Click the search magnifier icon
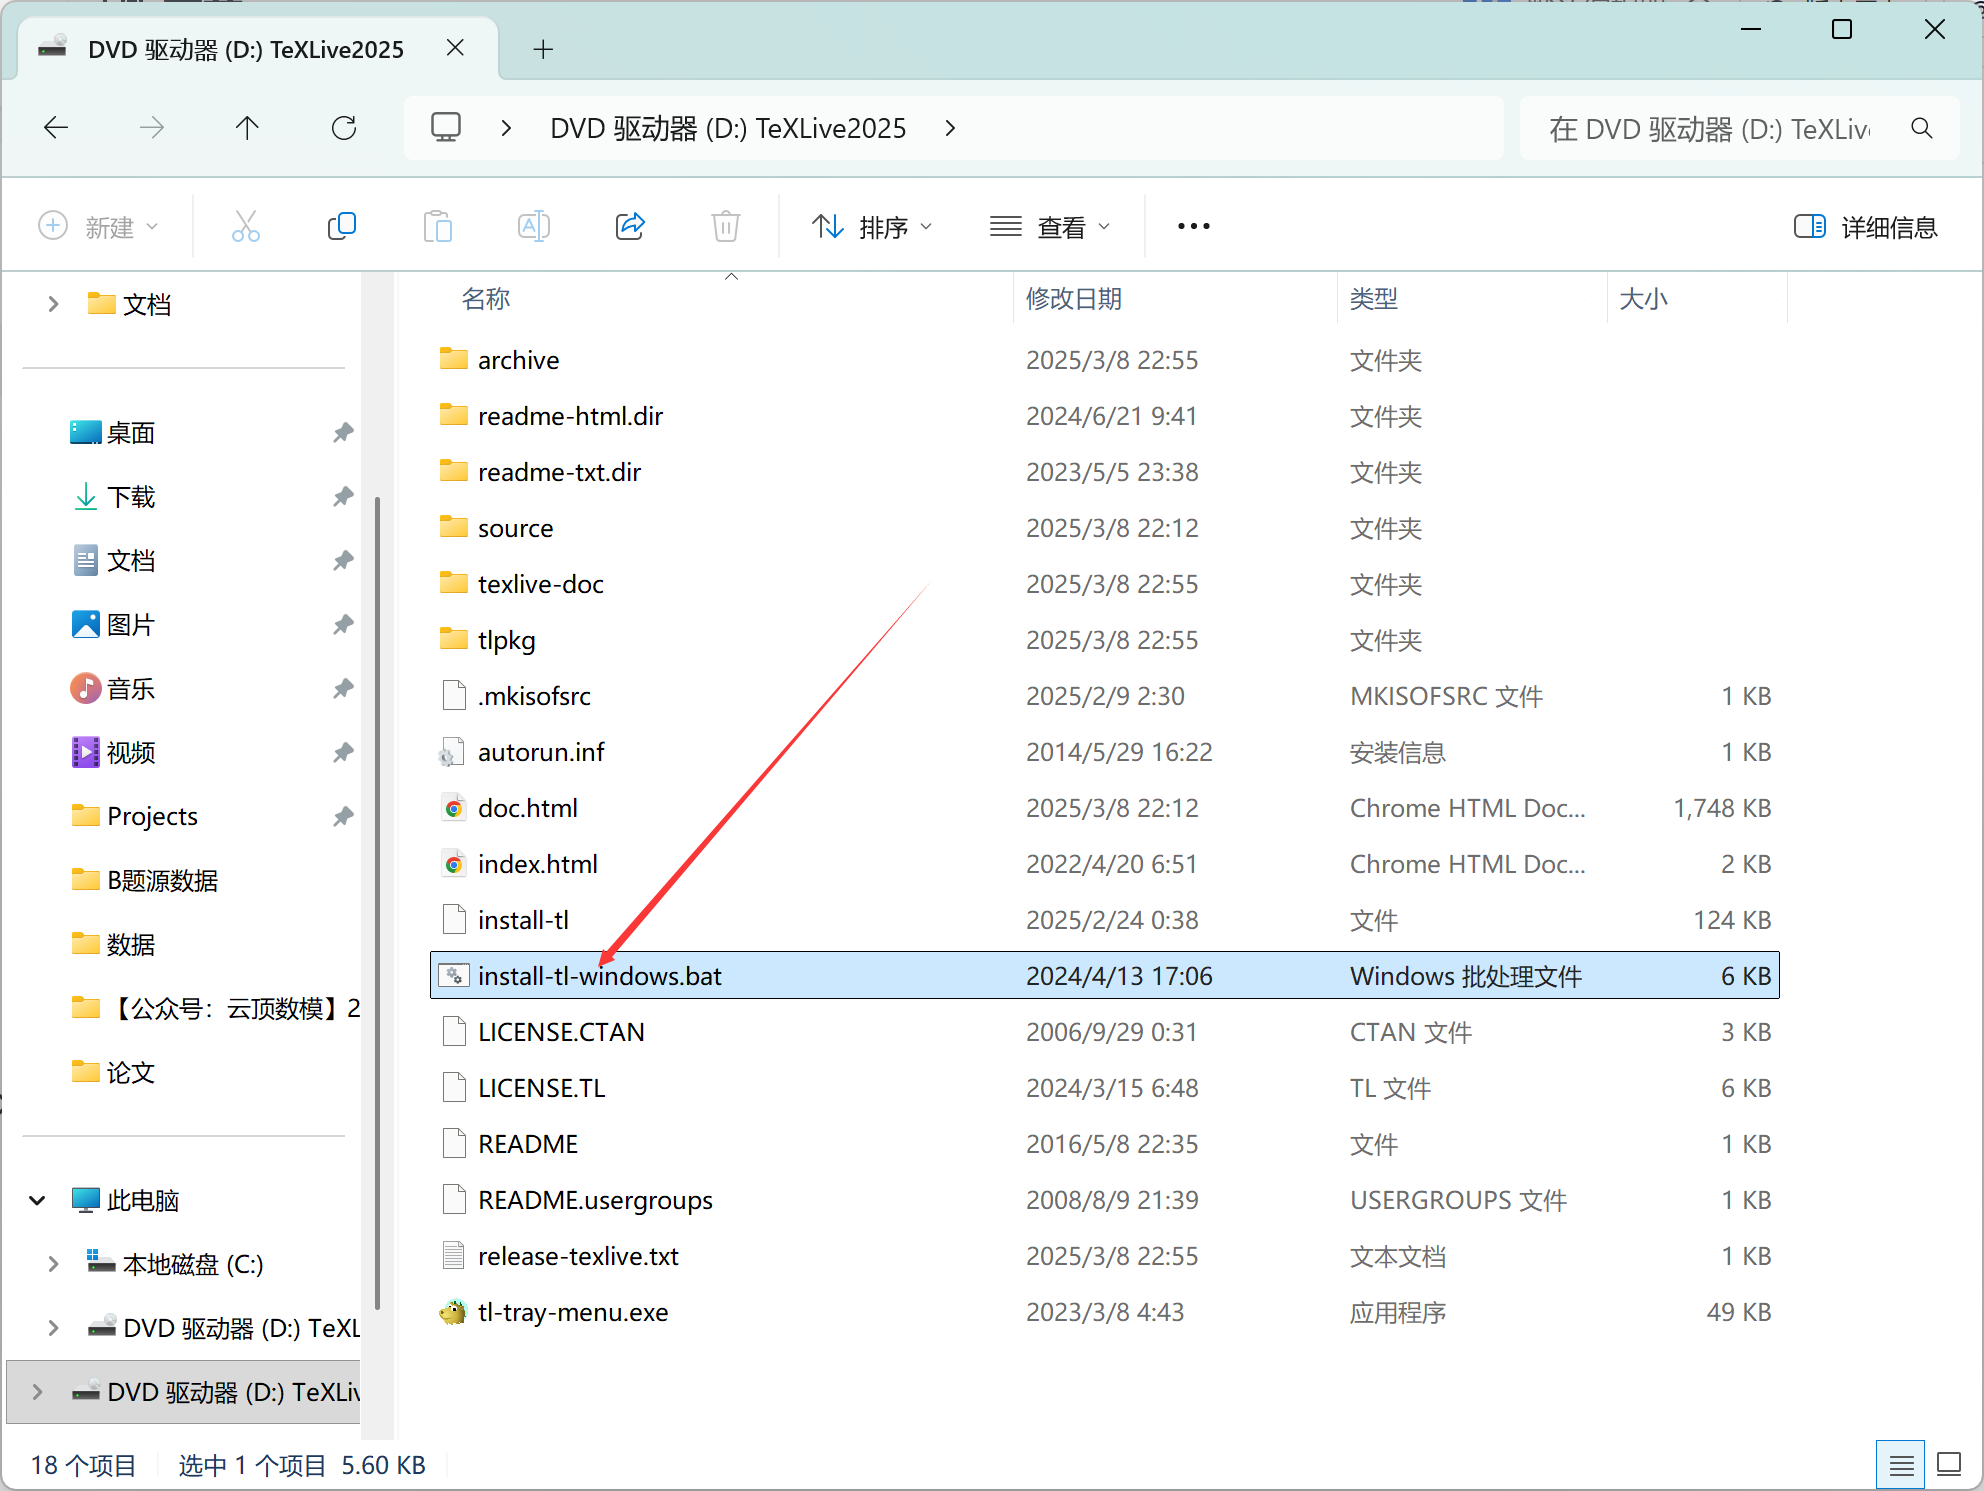 tap(1921, 128)
